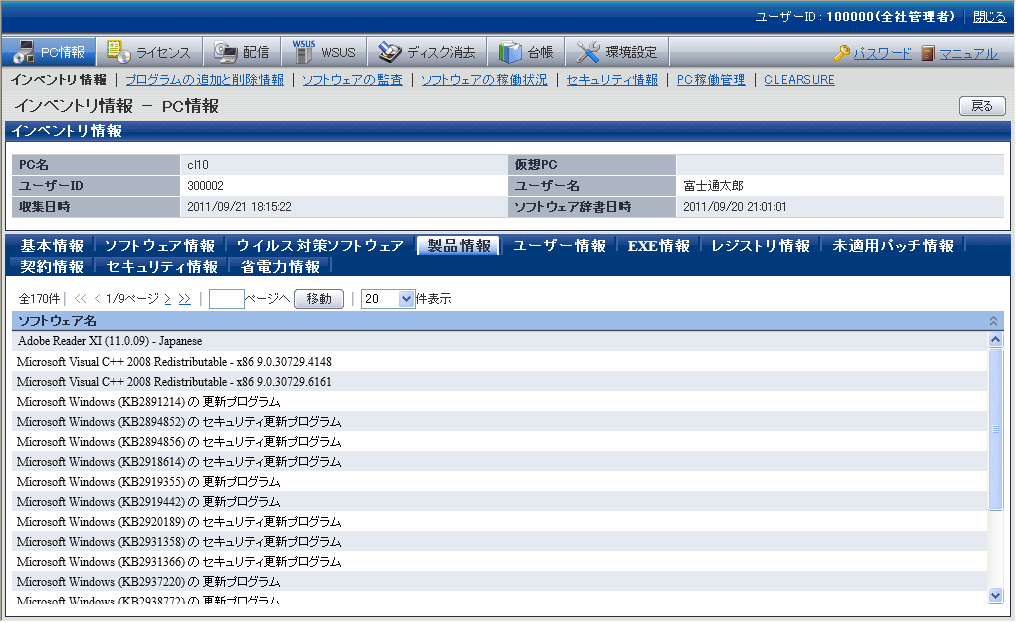Go to next page using single arrow
The width and height of the screenshot is (1016, 622).
pos(168,299)
